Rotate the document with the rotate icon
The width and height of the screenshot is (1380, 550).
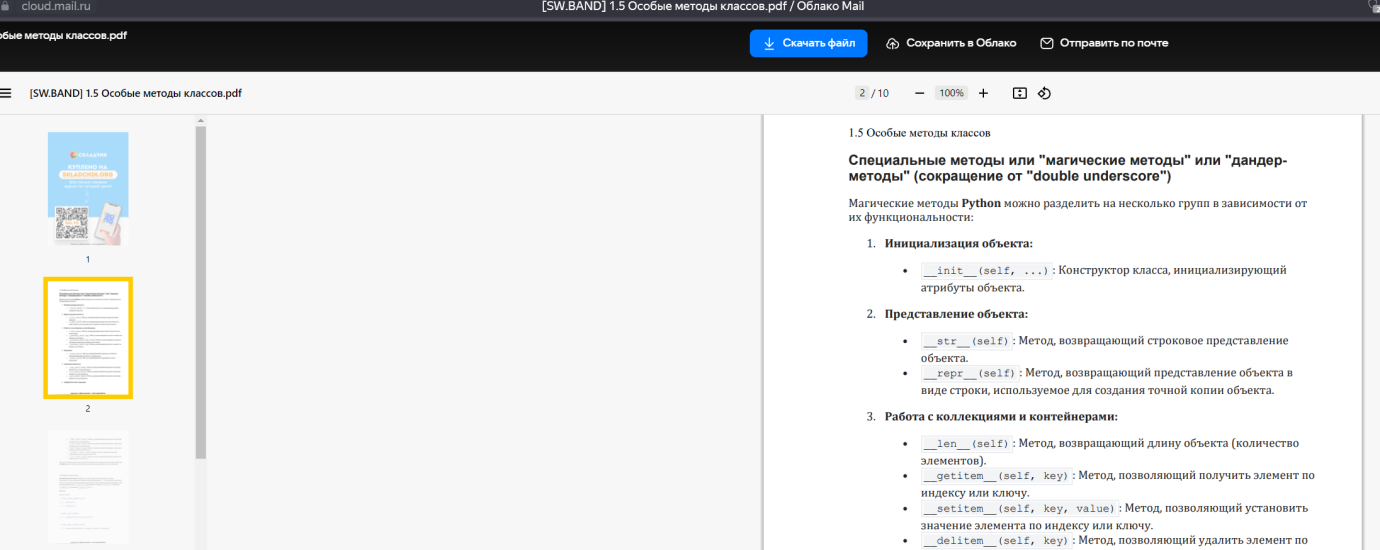[x=1044, y=93]
